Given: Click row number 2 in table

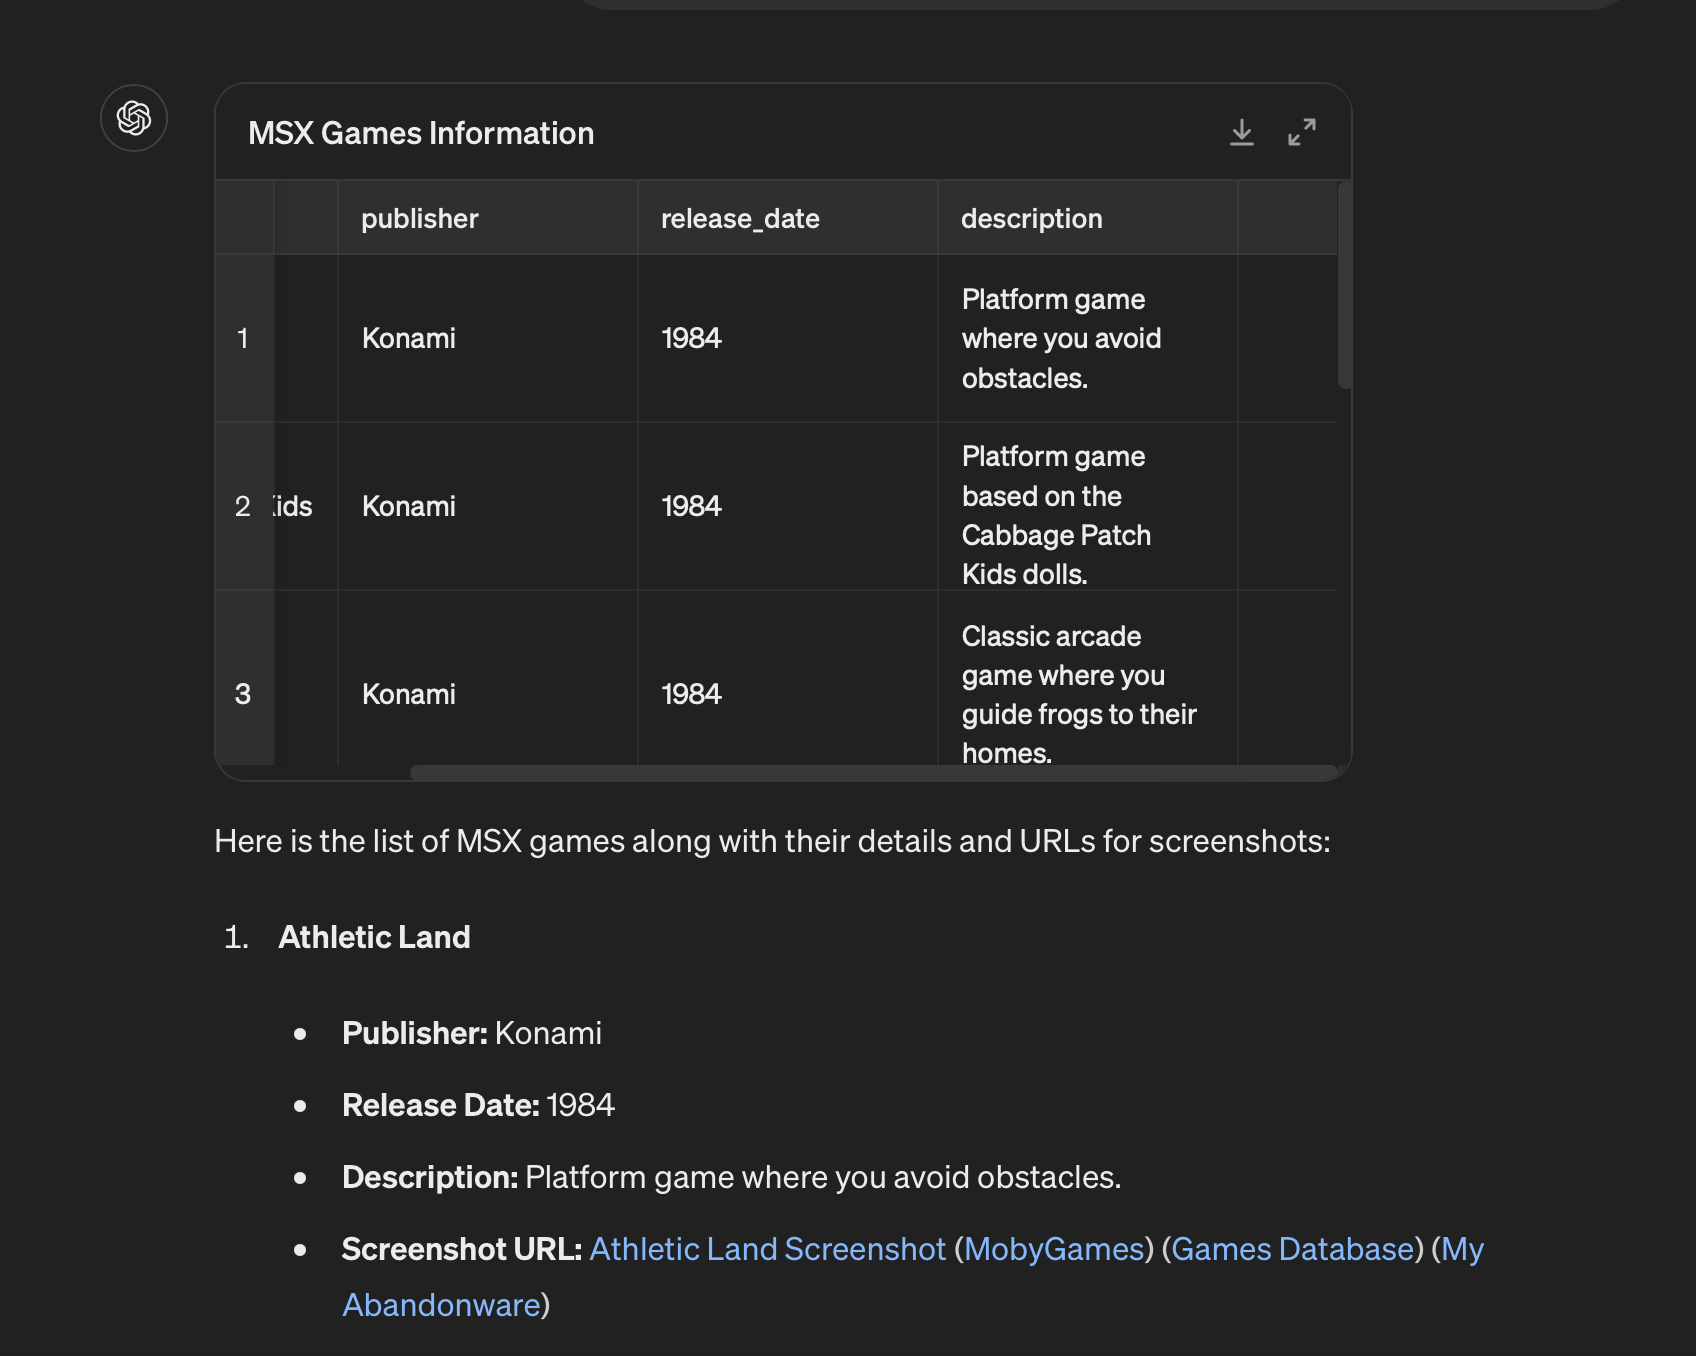Looking at the screenshot, I should pos(243,506).
